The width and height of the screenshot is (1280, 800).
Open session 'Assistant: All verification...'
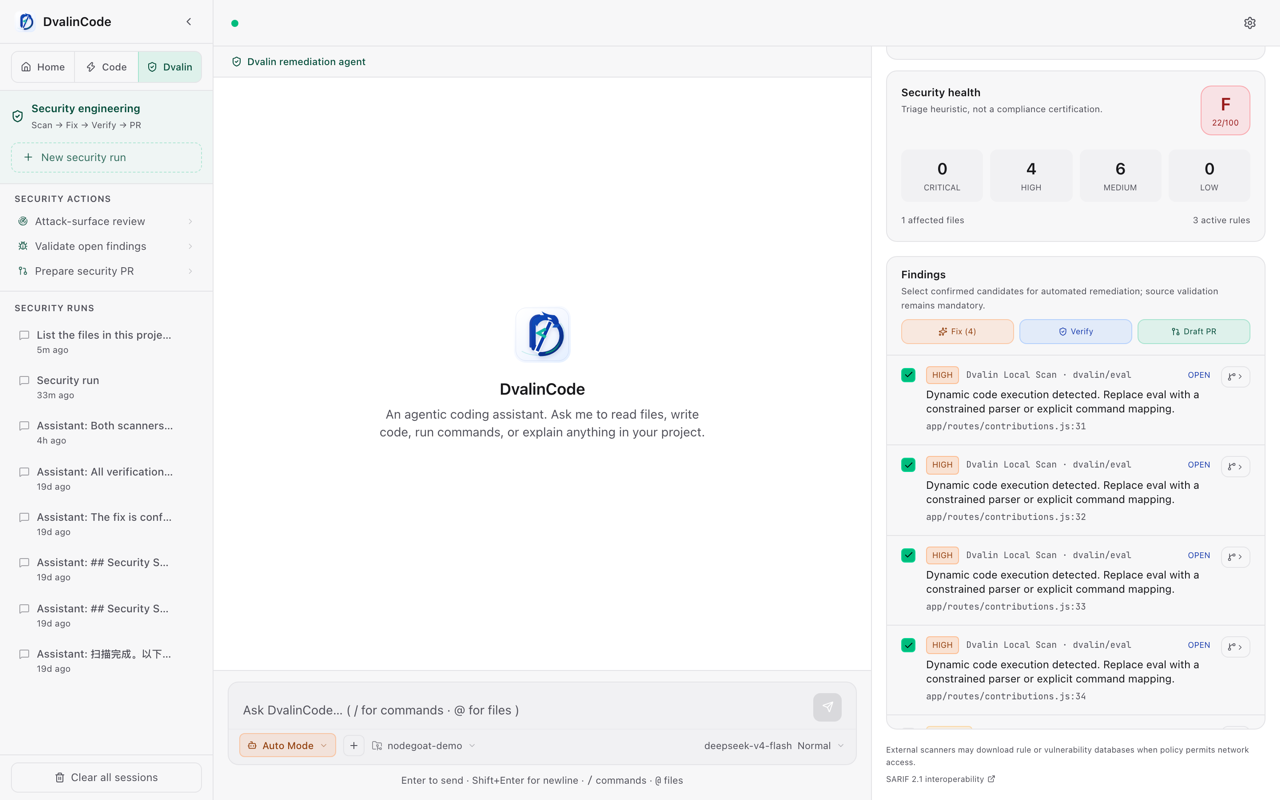pos(106,479)
